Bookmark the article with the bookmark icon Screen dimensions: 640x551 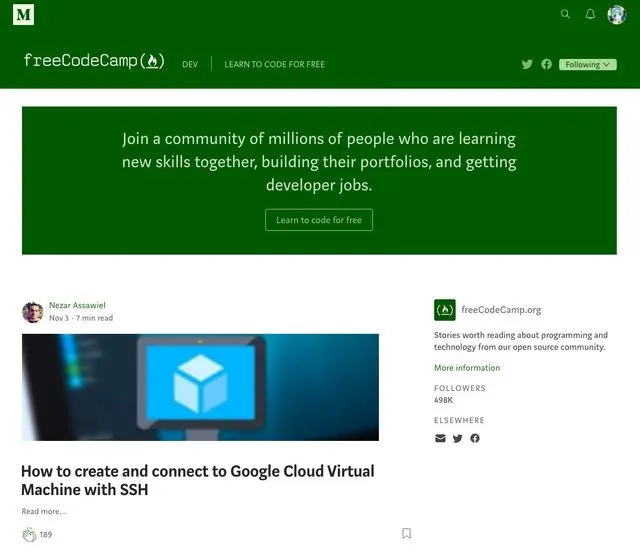point(406,533)
